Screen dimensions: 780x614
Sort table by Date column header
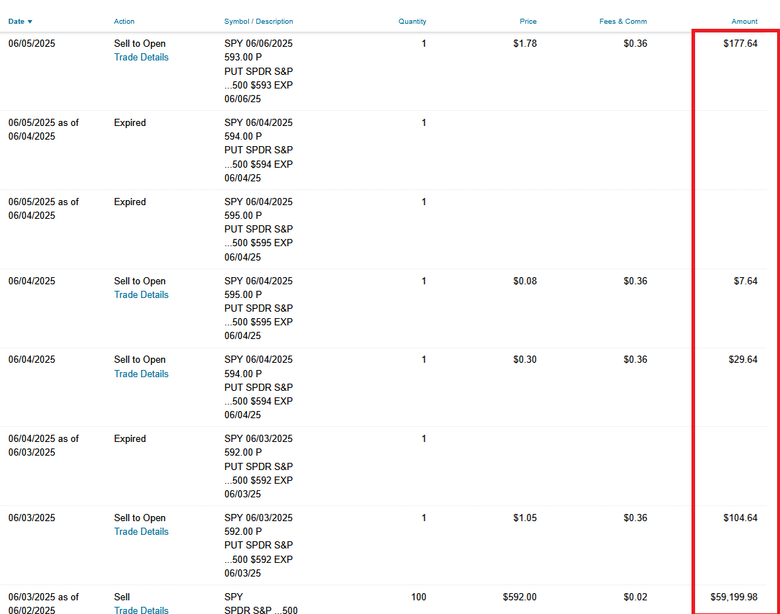point(16,21)
